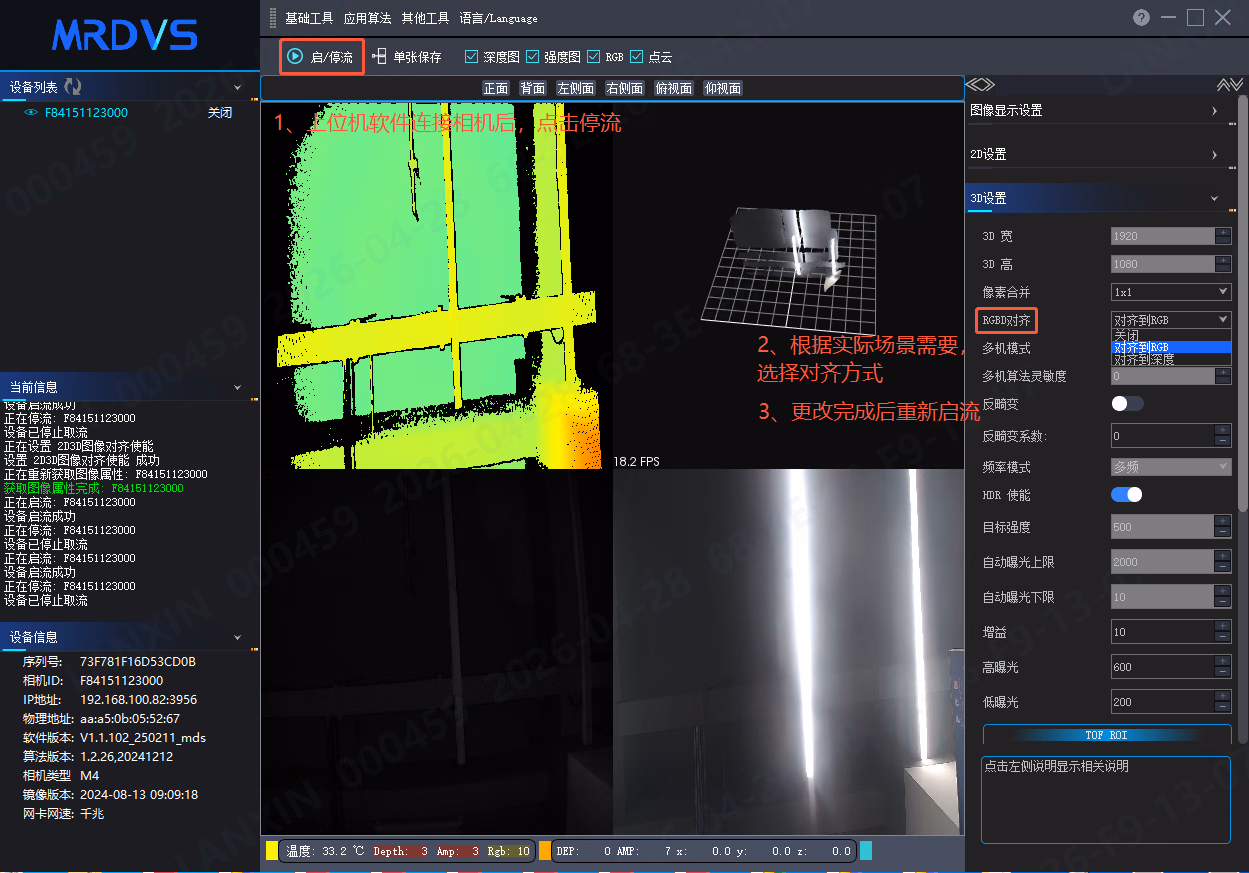The width and height of the screenshot is (1249, 873).
Task: Click the 增益 value field
Action: point(1162,632)
